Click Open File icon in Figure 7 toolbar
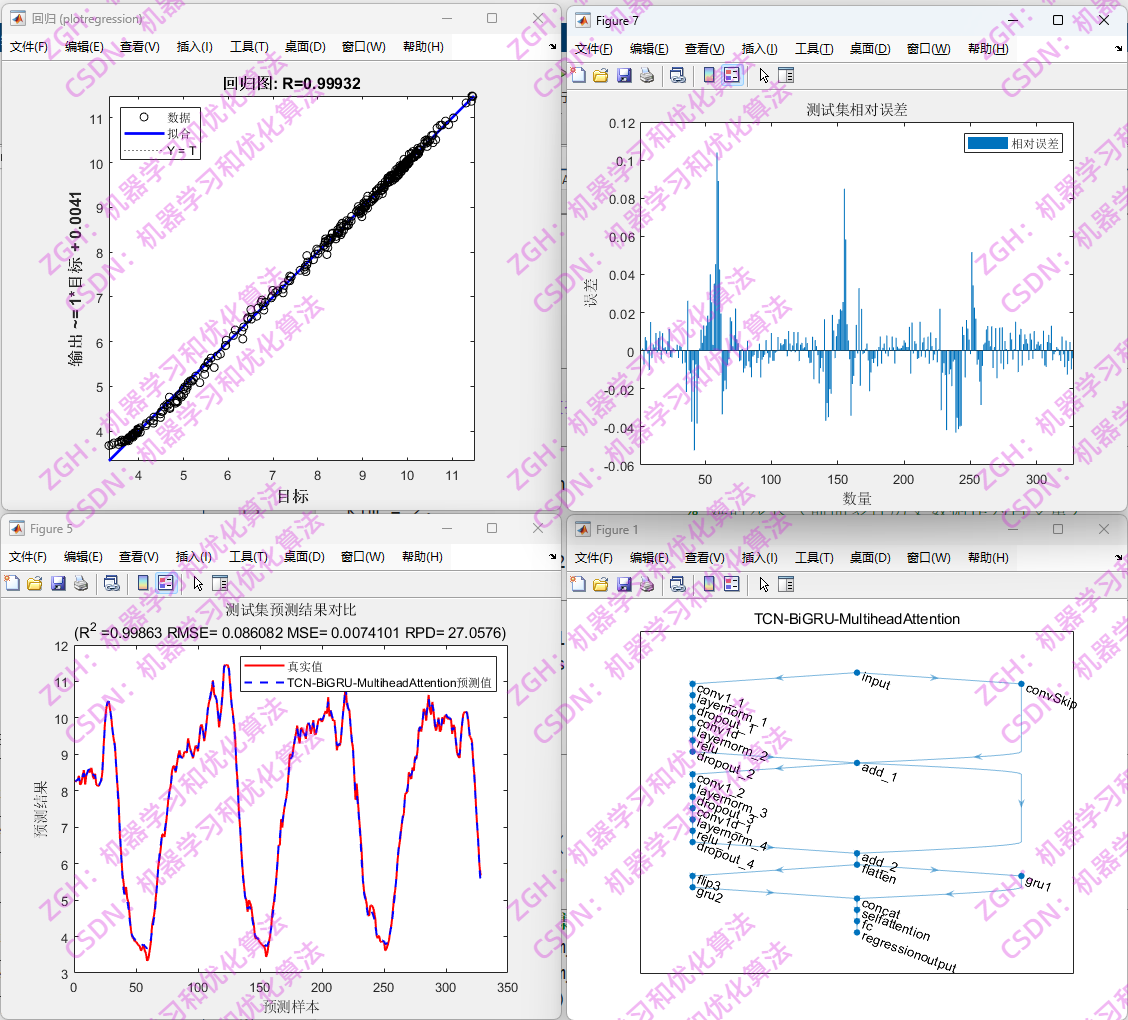This screenshot has height=1020, width=1128. click(x=601, y=76)
